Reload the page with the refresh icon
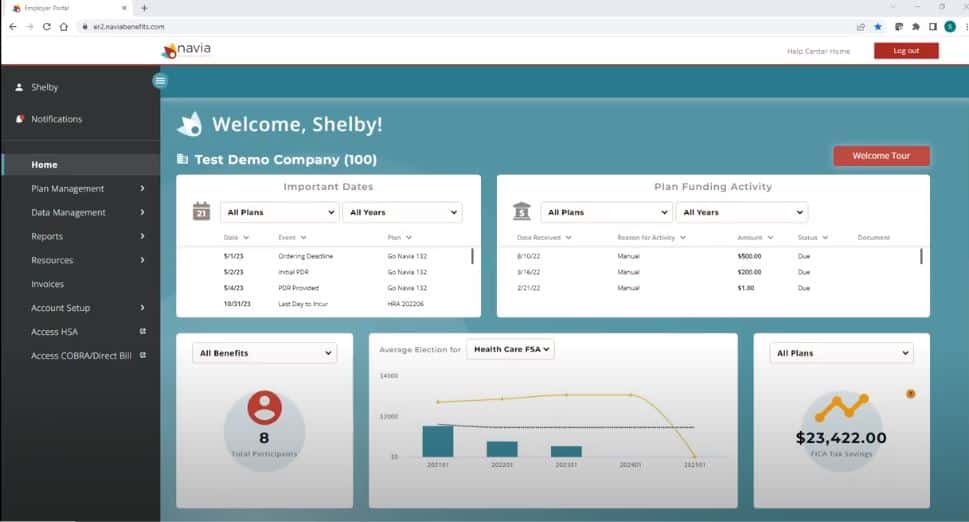 (46, 27)
